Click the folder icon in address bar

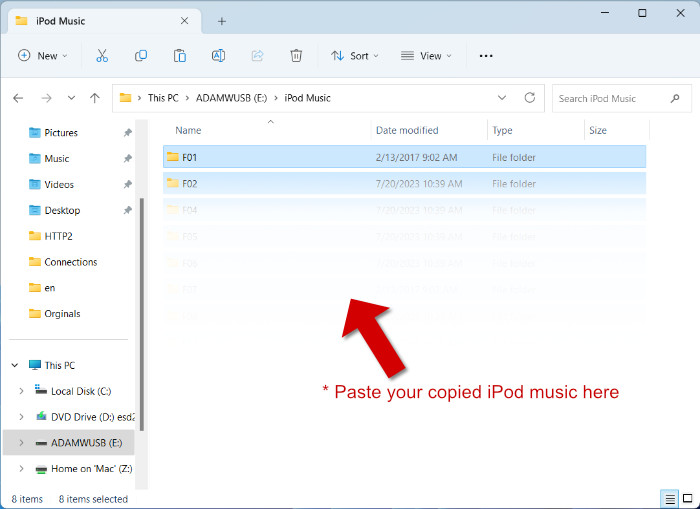pos(125,98)
